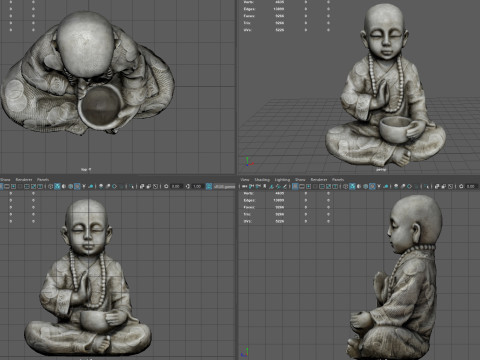Toggle Shadows in front view toolbar

click(91, 186)
